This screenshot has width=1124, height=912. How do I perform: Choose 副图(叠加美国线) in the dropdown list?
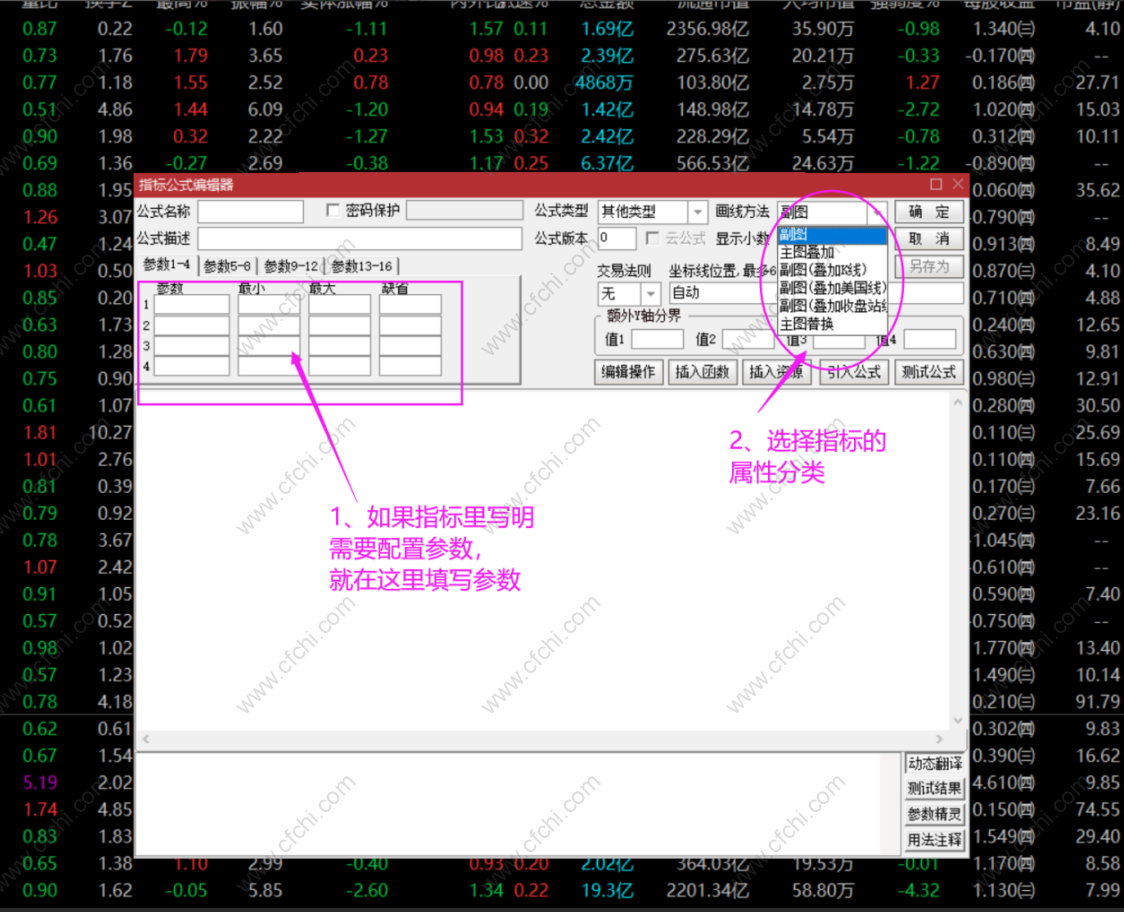pyautogui.click(x=832, y=288)
